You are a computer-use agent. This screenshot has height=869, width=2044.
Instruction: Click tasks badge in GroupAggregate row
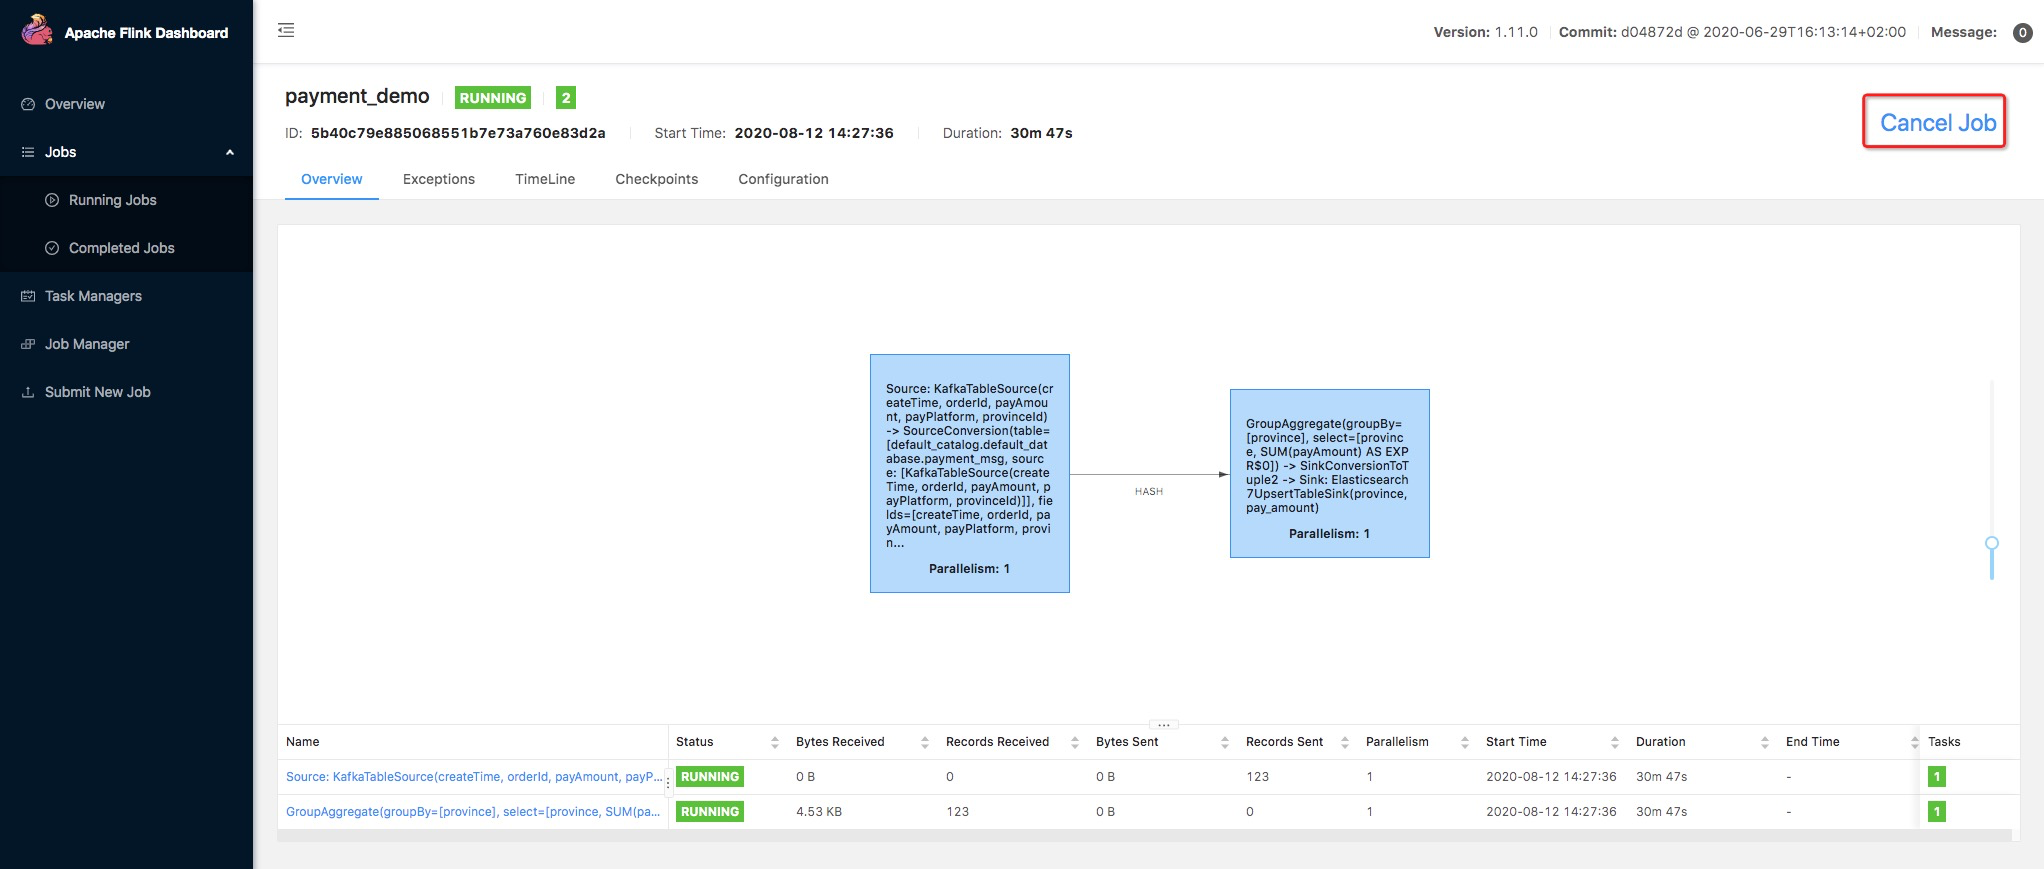click(x=1937, y=812)
